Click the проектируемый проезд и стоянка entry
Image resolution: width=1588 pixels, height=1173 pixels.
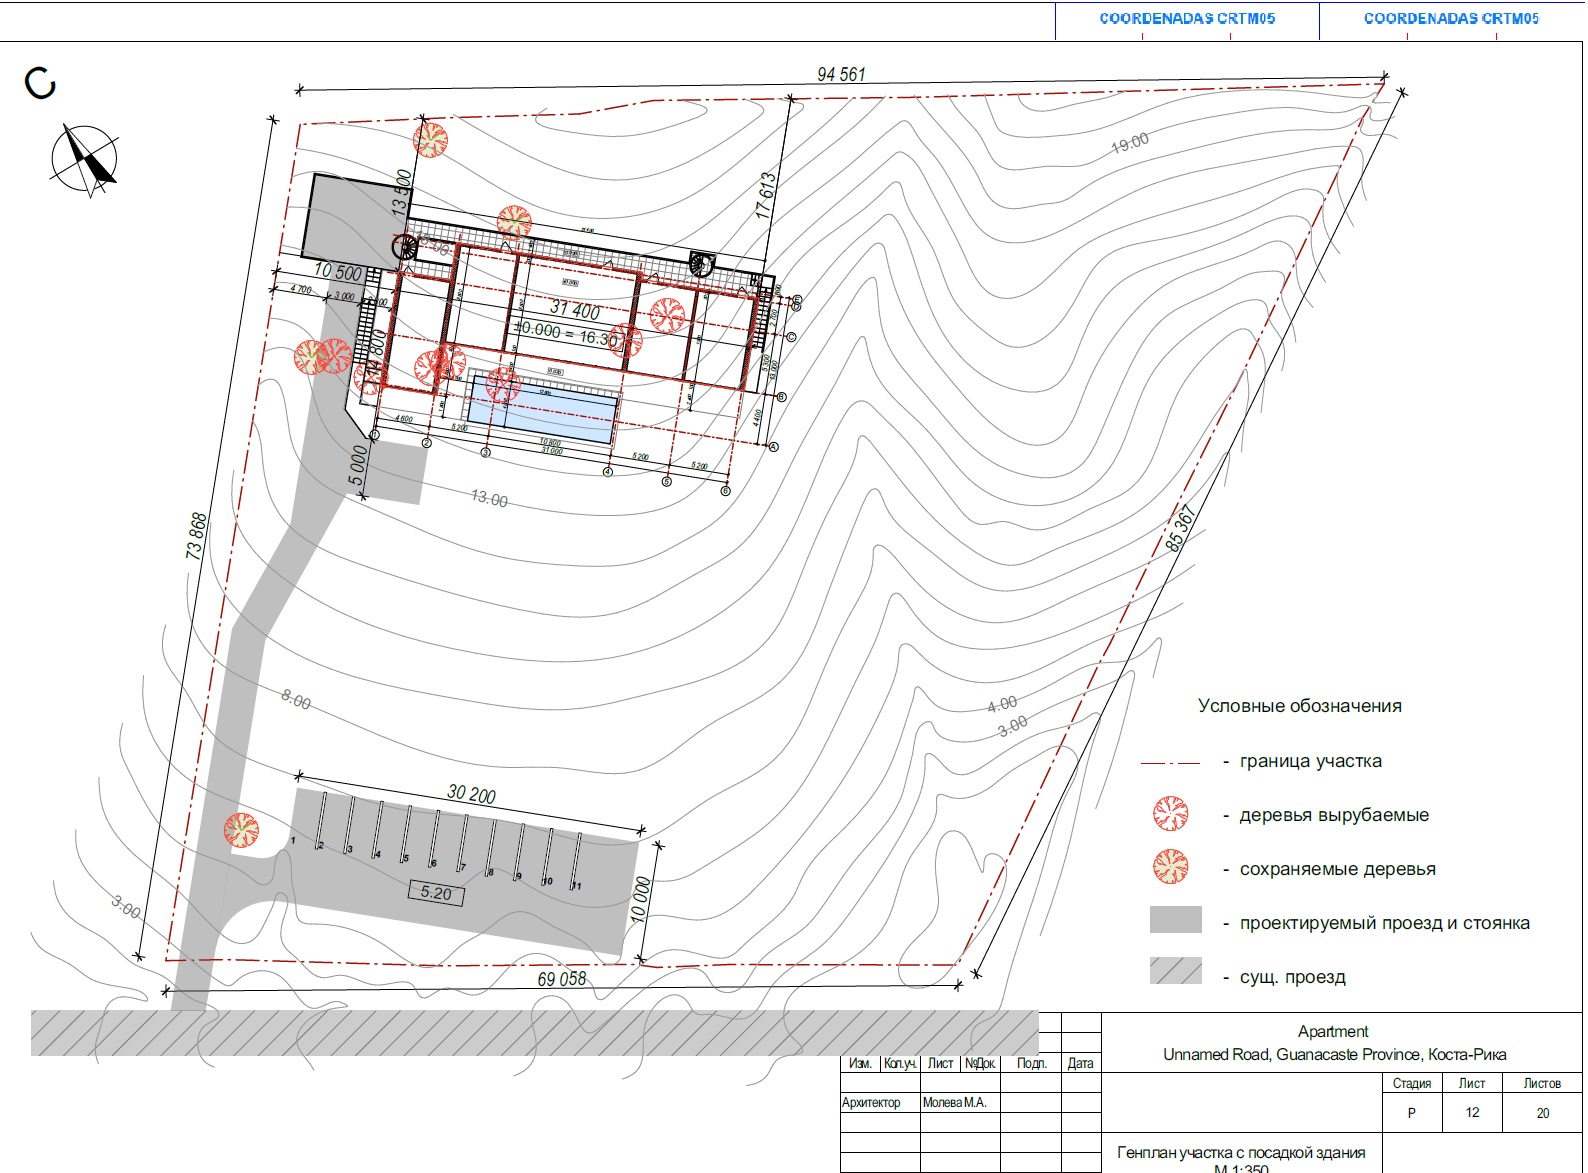tap(1385, 923)
